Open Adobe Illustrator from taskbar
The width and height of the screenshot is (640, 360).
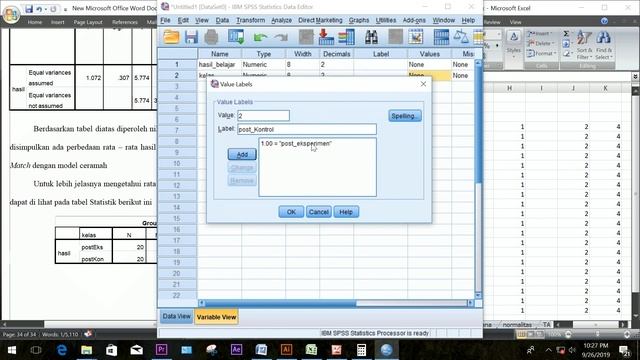(287, 350)
